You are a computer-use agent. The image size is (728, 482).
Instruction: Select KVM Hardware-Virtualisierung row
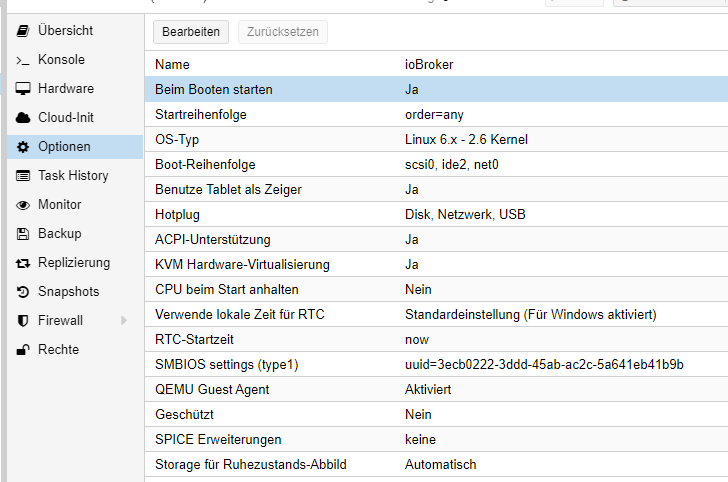pyautogui.click(x=436, y=265)
